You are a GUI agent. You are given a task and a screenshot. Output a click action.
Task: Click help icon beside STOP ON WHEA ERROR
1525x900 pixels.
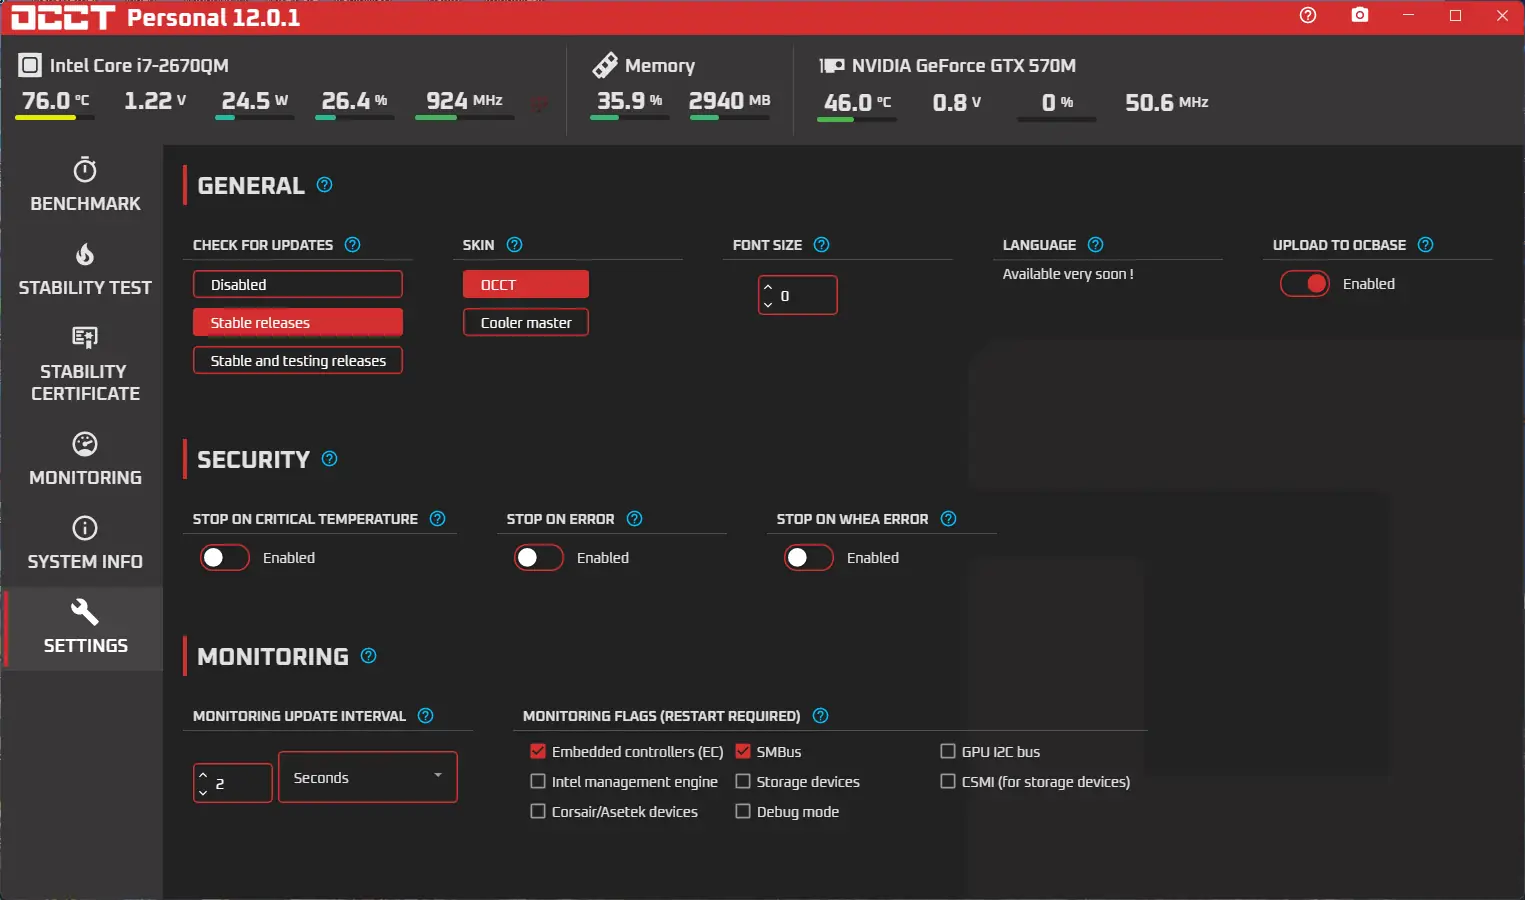[949, 519]
